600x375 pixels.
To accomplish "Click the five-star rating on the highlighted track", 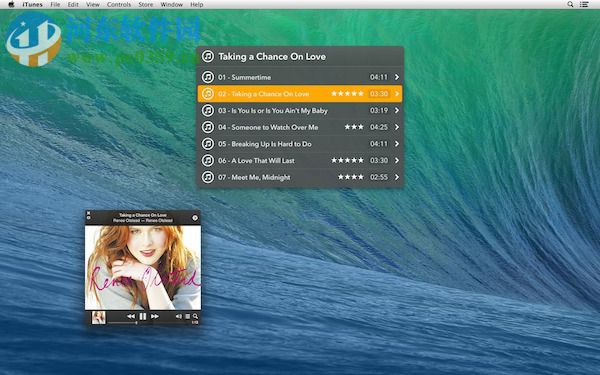I will tap(347, 93).
